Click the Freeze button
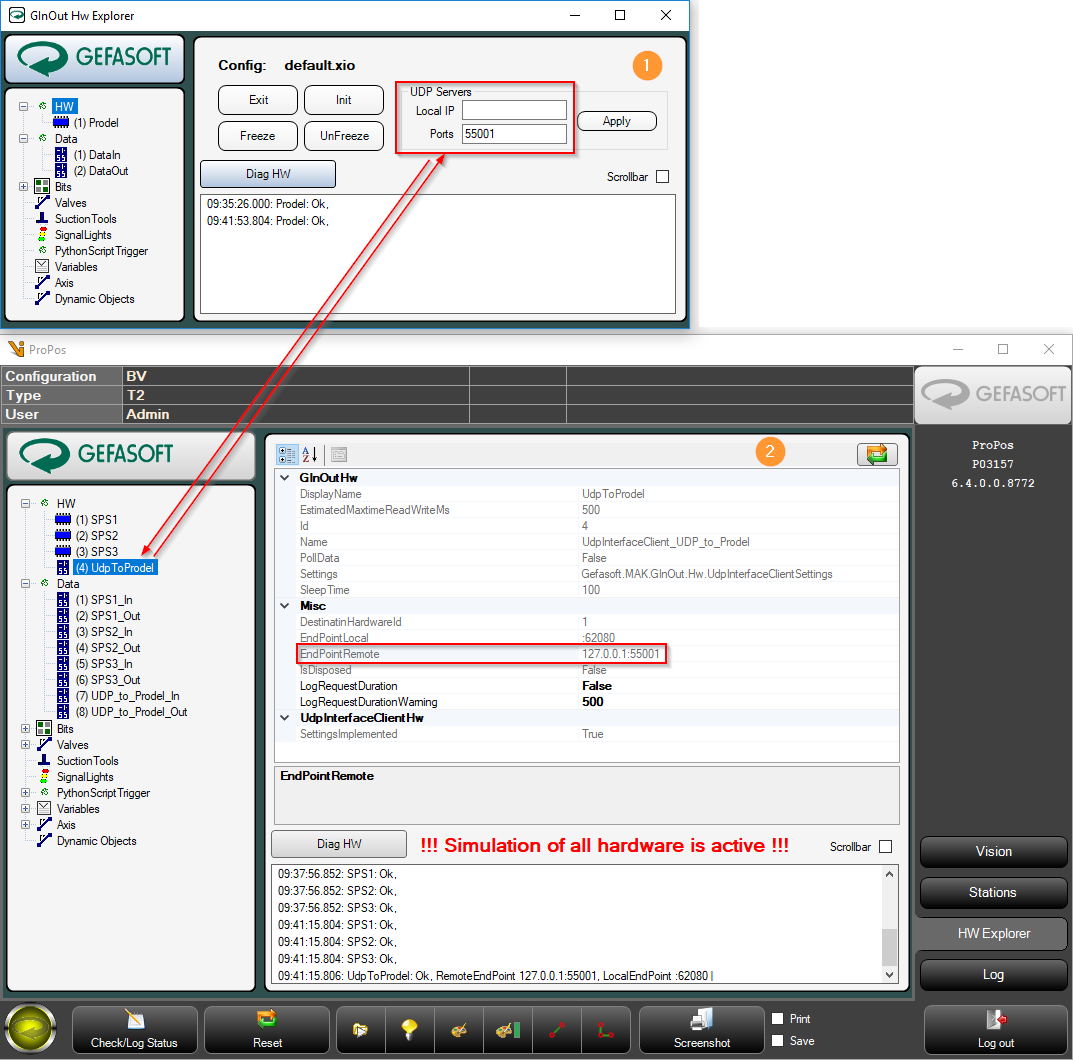 (258, 135)
